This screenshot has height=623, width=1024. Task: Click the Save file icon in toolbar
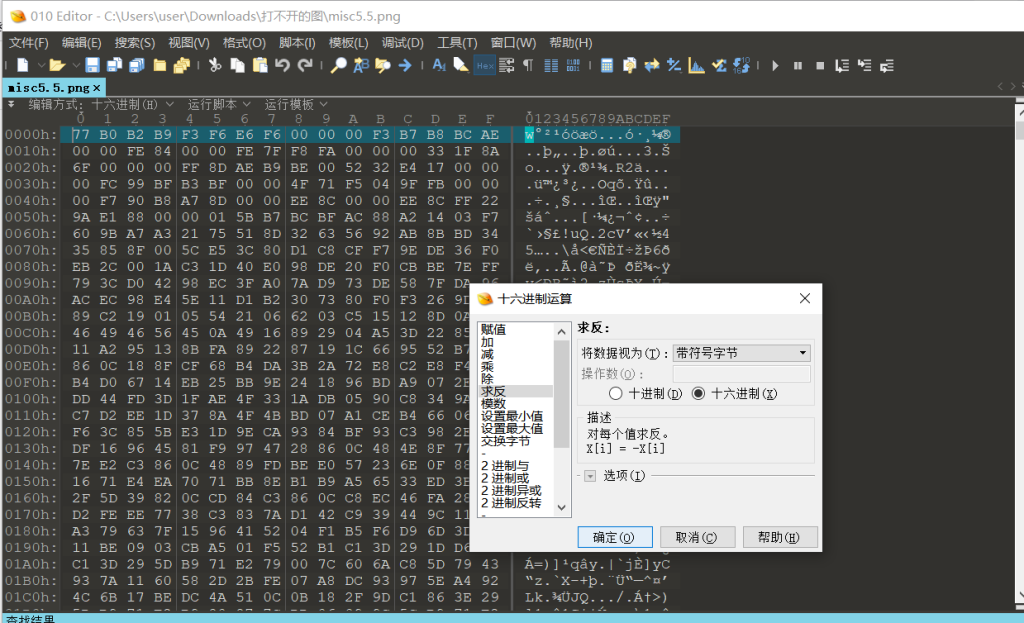point(92,65)
